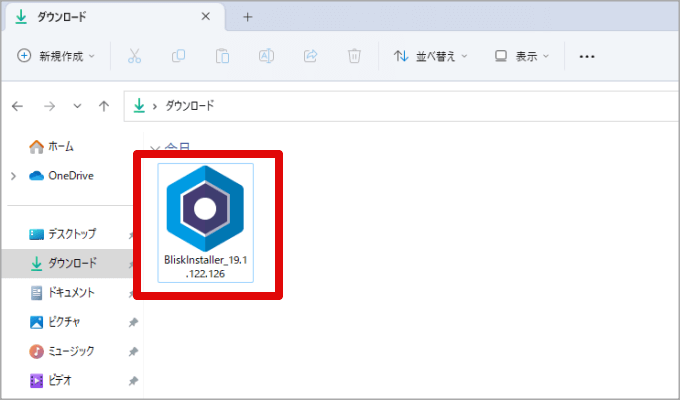Click the pin icon beside ピクチャ
Viewport: 680px width, 400px height.
[133, 322]
